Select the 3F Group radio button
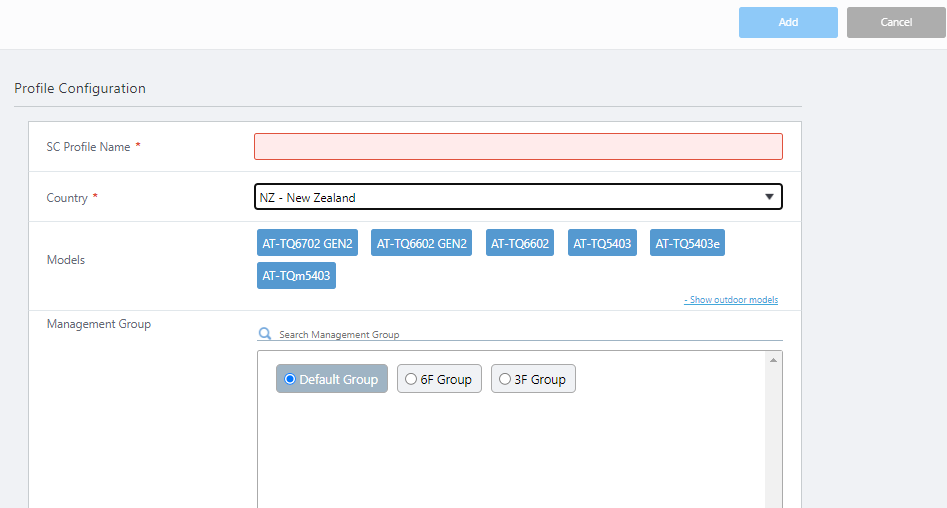 [505, 379]
